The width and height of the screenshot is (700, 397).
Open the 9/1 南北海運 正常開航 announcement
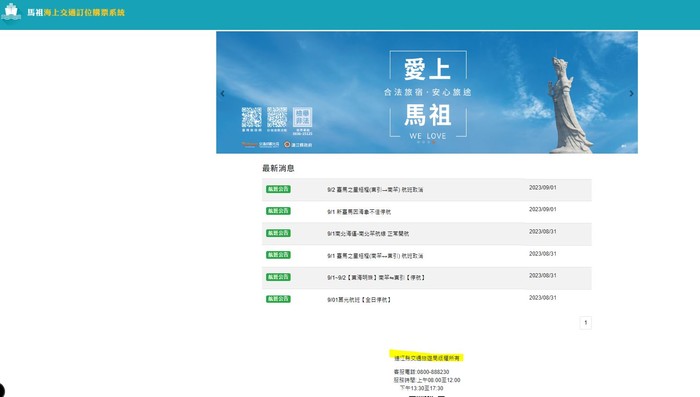[368, 234]
